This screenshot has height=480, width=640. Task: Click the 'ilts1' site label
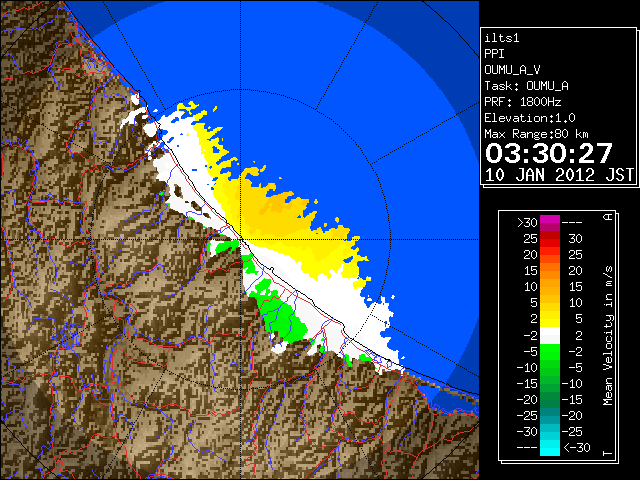pyautogui.click(x=502, y=38)
